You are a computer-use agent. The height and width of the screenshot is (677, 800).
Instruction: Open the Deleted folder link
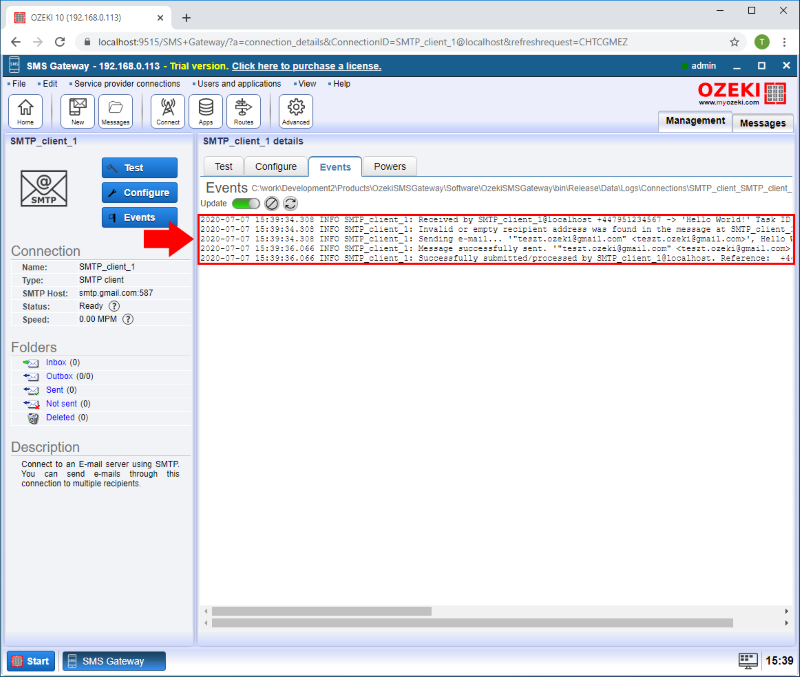click(60, 417)
